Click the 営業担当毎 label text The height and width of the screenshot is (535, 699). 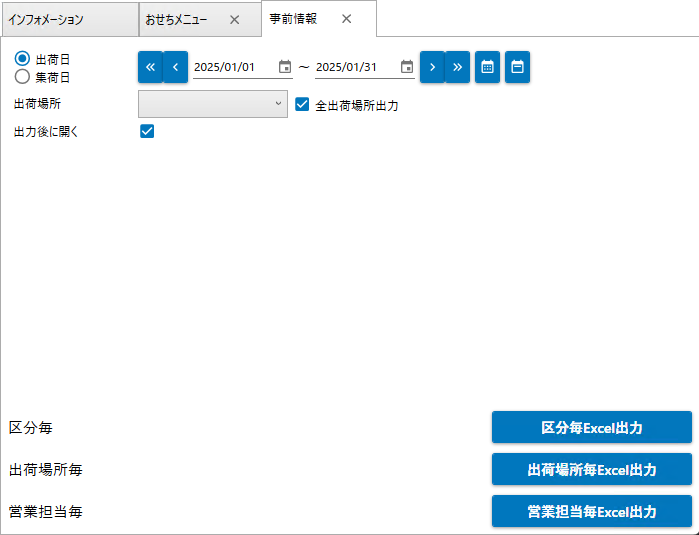pyautogui.click(x=46, y=511)
